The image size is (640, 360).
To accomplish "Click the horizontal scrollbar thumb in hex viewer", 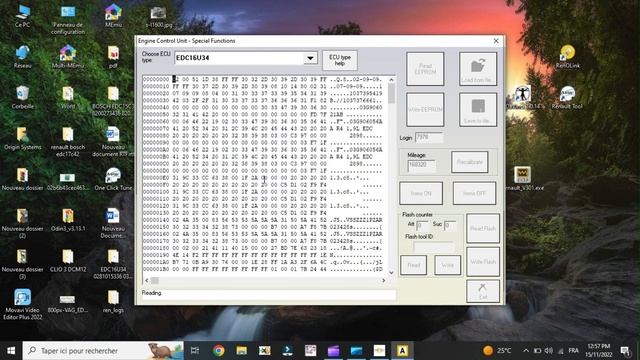I will click(x=155, y=280).
